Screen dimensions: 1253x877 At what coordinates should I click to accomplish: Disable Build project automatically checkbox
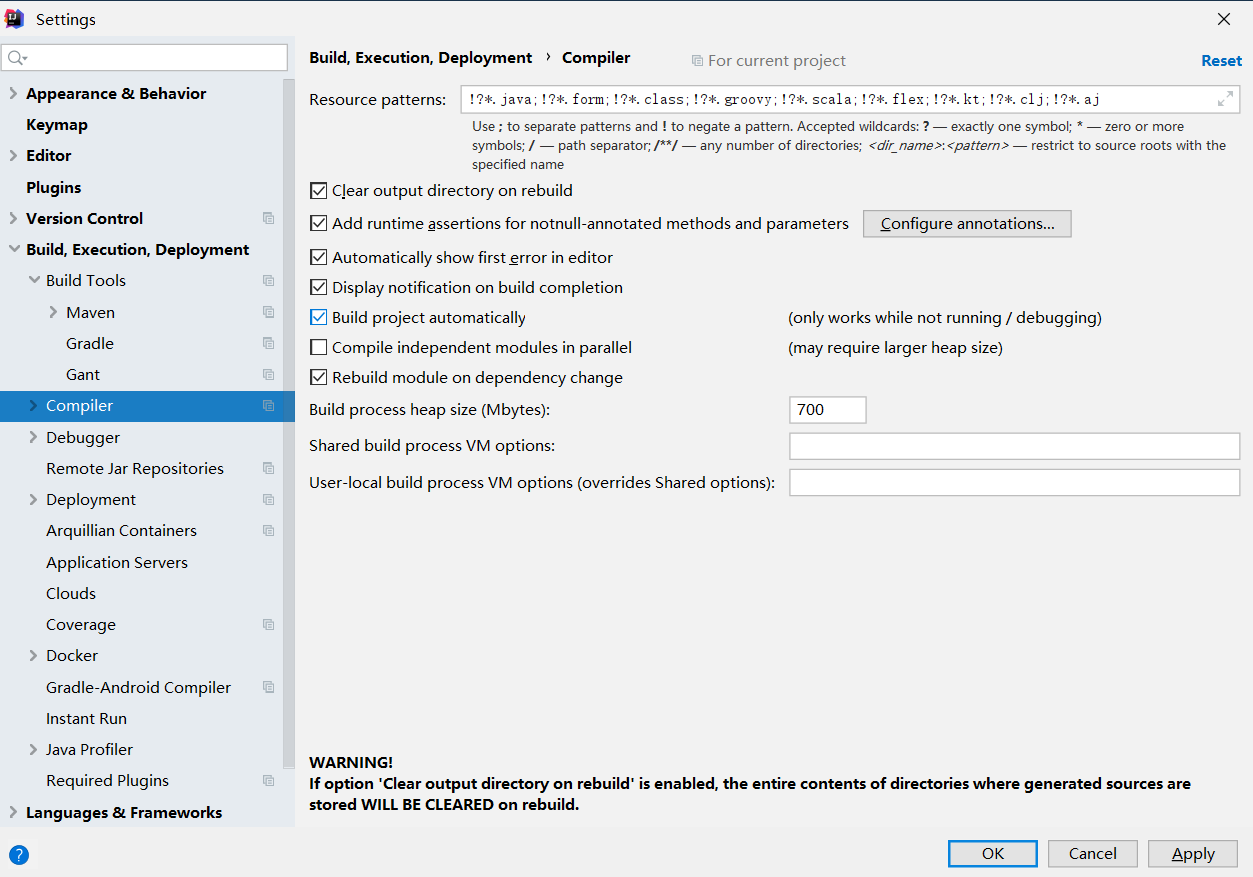318,317
